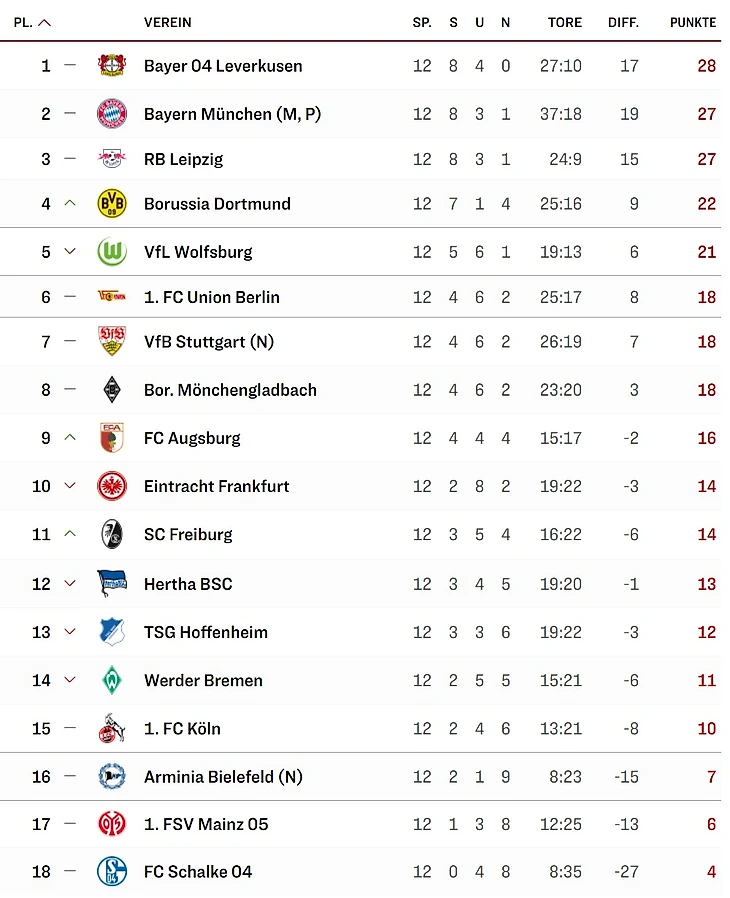The image size is (730, 898).
Task: Click the Bayer 04 Leverkusen club crest
Action: pyautogui.click(x=112, y=66)
